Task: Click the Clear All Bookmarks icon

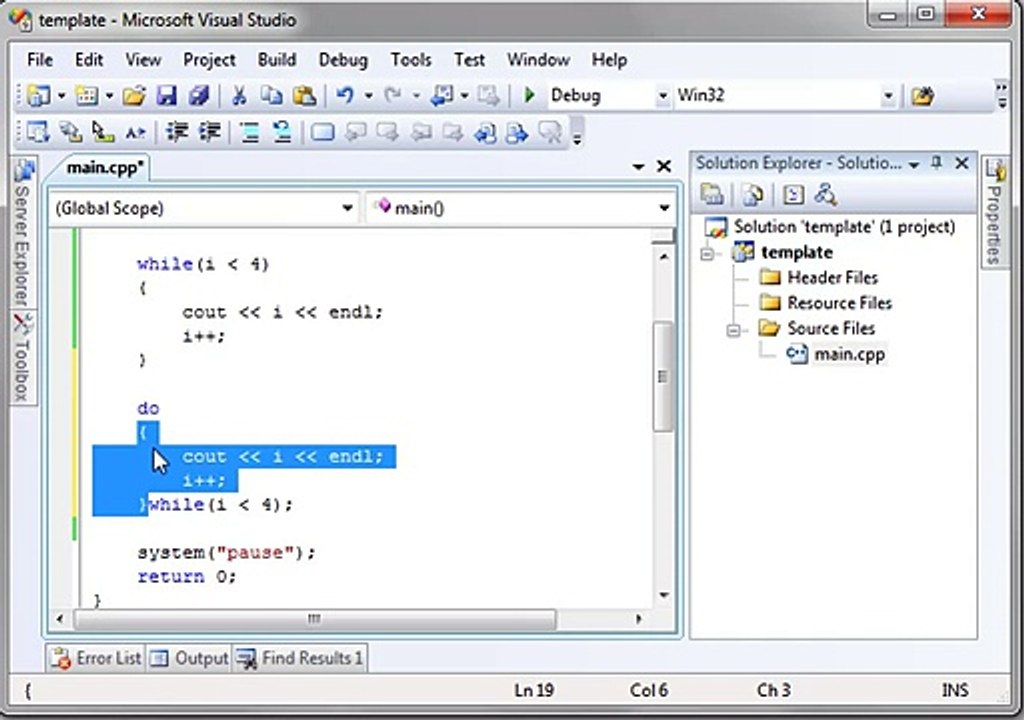Action: tap(551, 133)
